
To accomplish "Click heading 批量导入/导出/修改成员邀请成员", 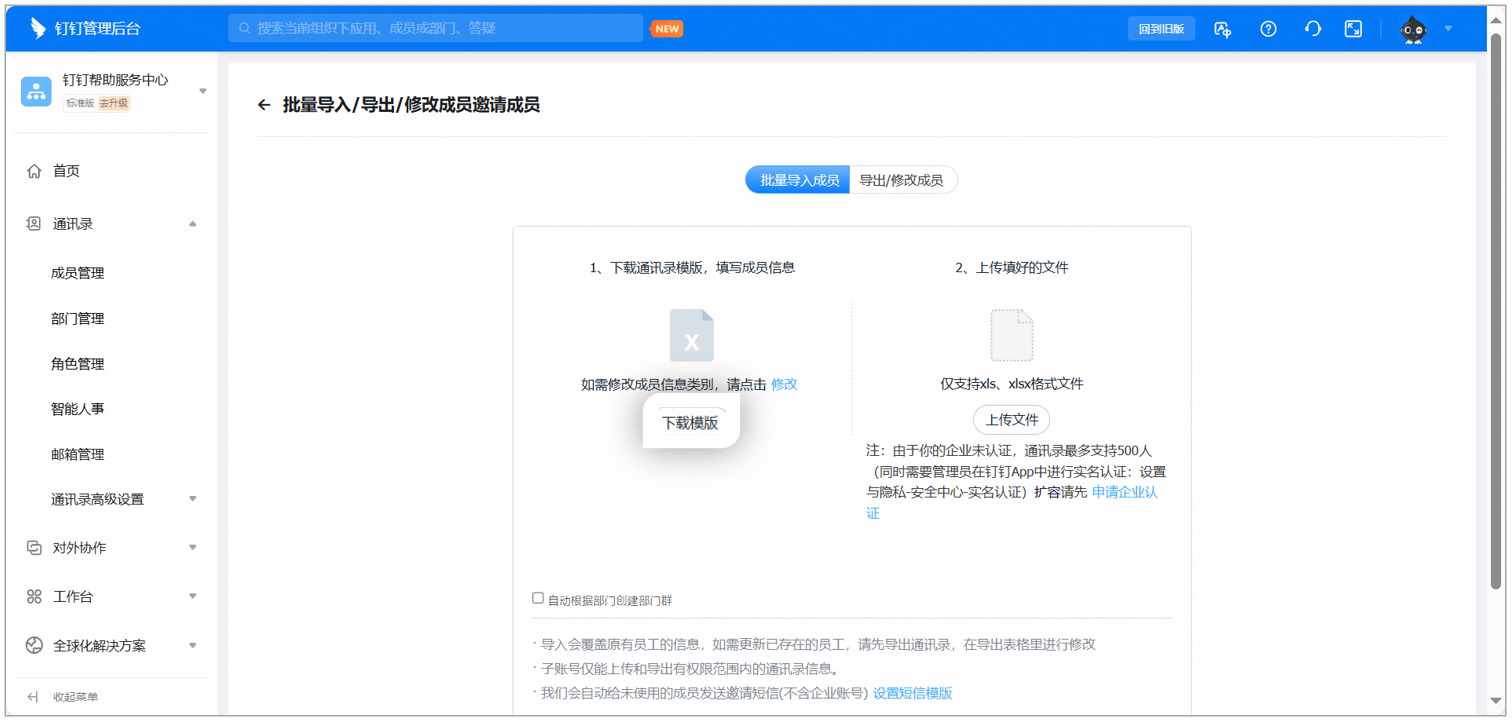I will (x=412, y=105).
